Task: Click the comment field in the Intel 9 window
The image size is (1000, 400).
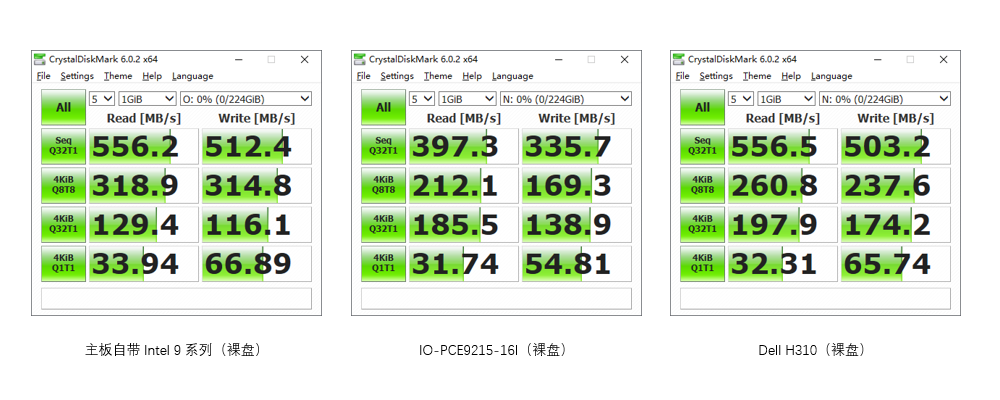Action: [177, 299]
